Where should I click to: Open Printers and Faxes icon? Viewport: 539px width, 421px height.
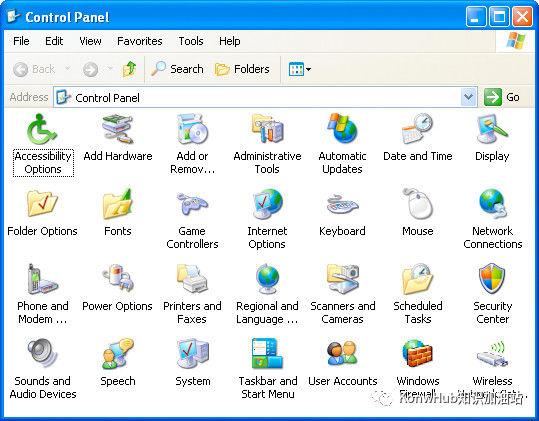(x=192, y=279)
